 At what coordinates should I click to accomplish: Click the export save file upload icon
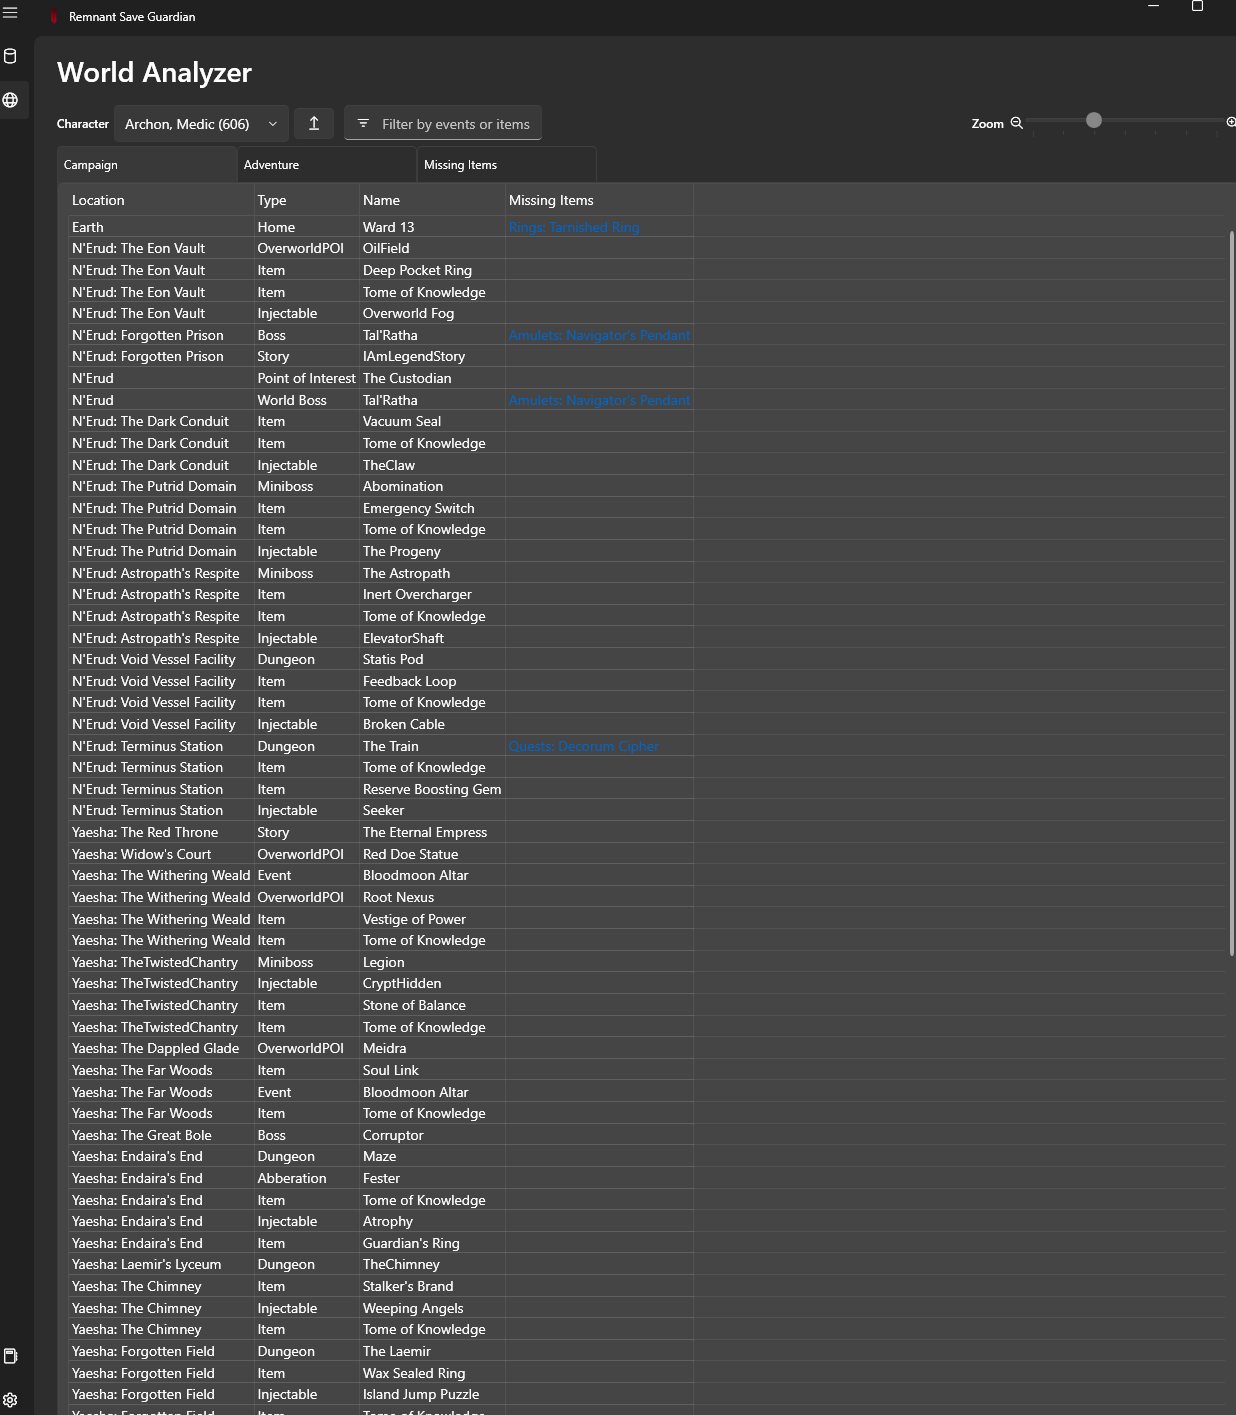point(313,123)
